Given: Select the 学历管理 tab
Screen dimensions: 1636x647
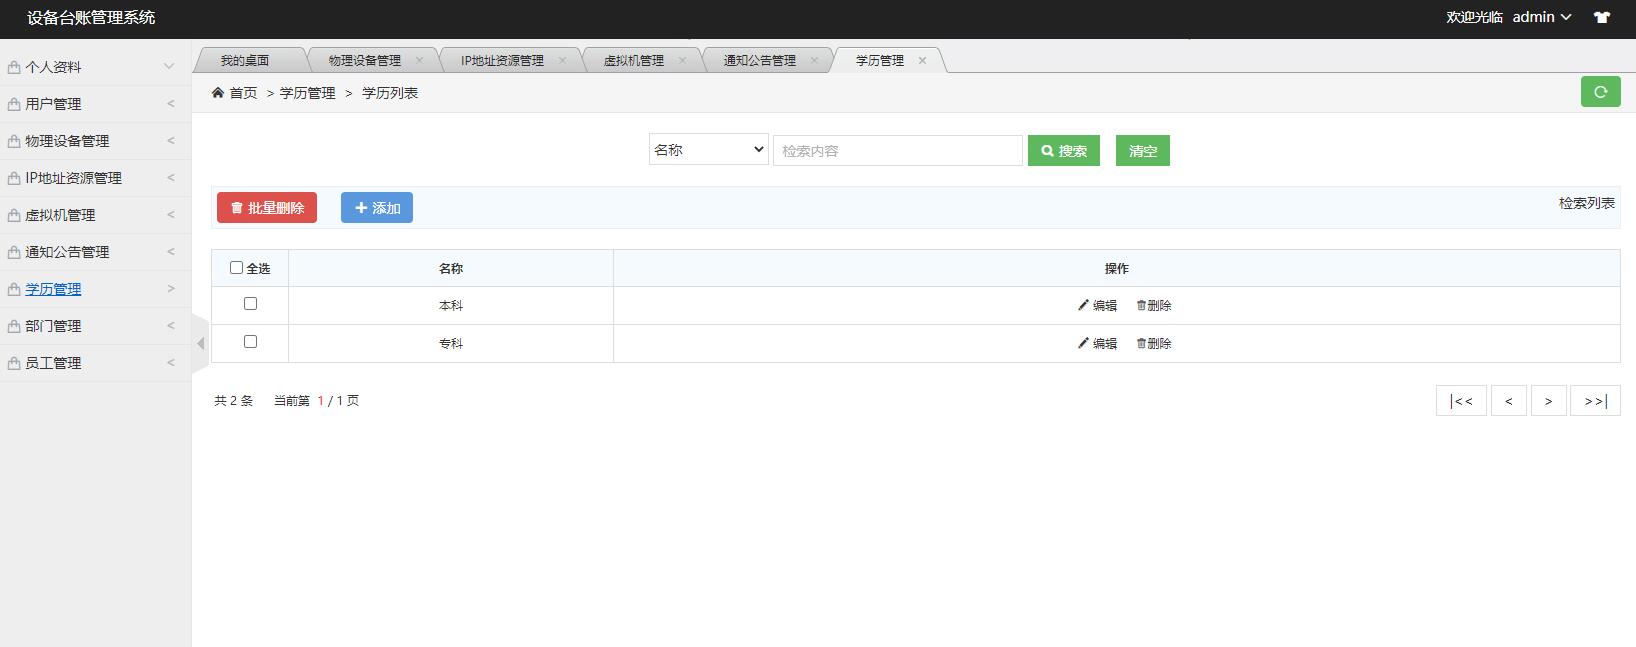Looking at the screenshot, I should (880, 60).
